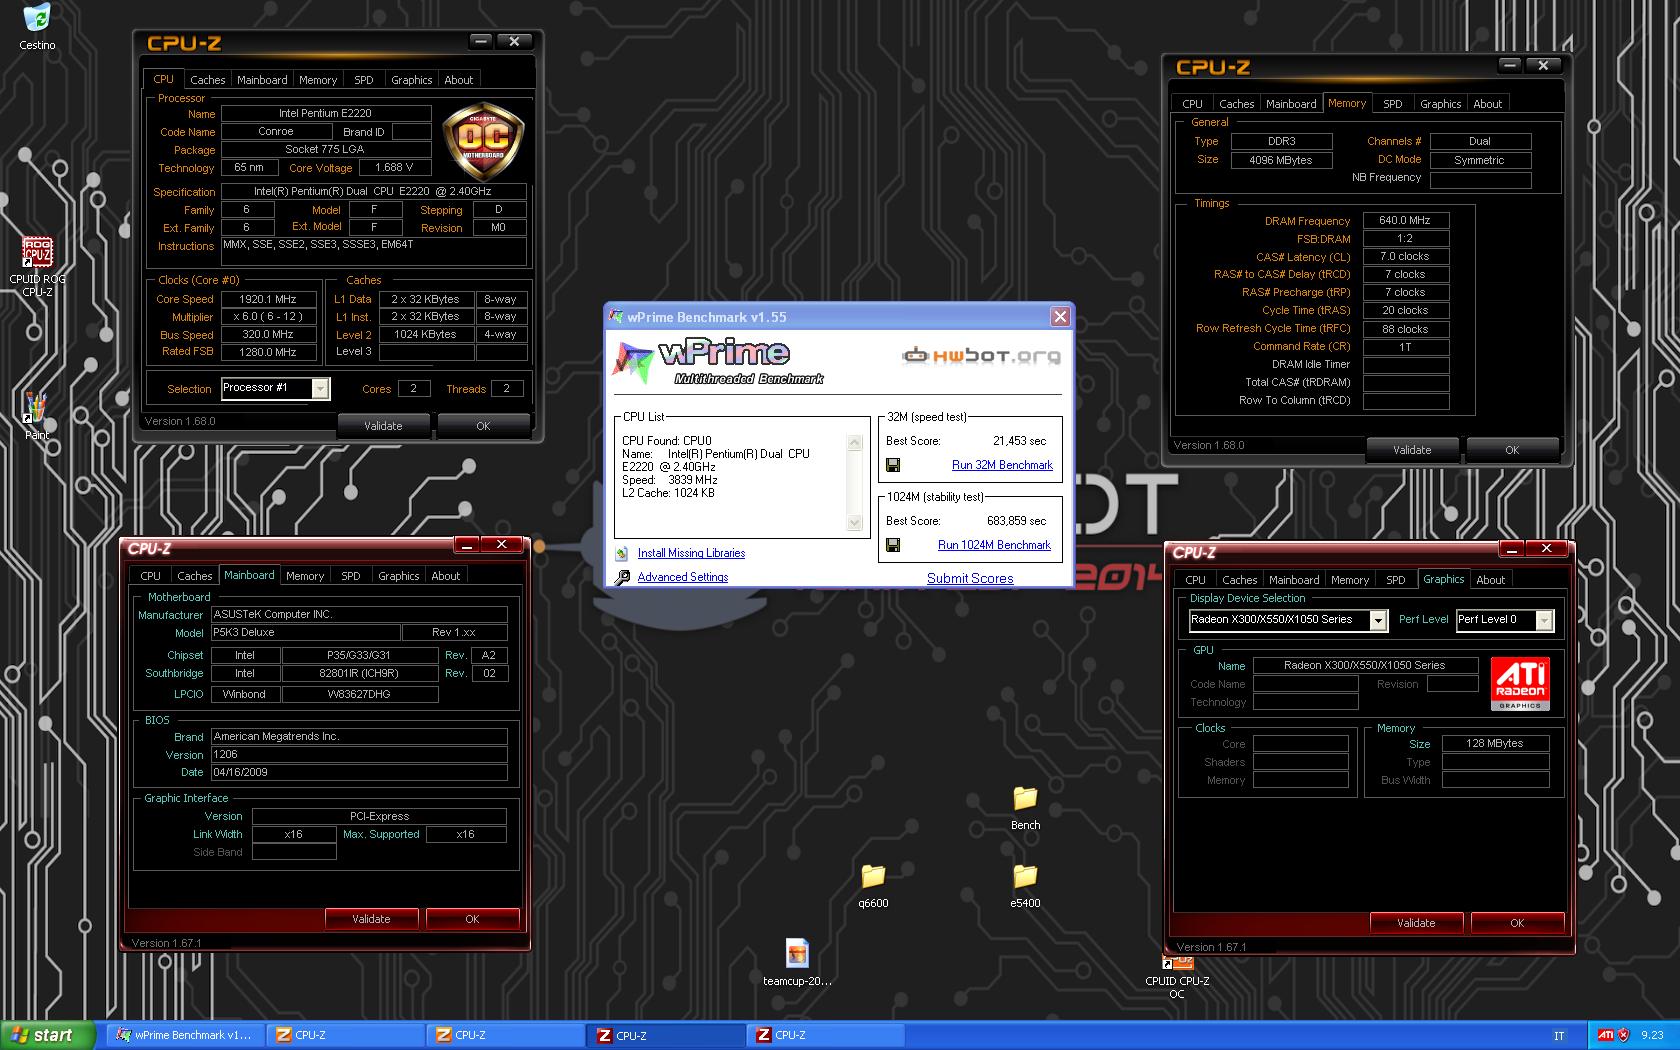Click the 32M best score 21,453 sec
Screen dimensions: 1680x1050
pos(1019,441)
